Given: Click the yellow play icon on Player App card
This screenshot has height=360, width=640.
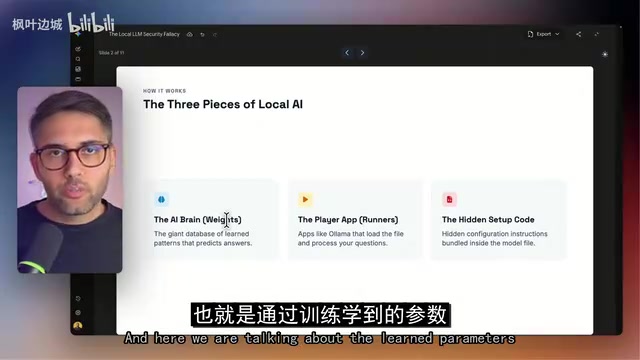Looking at the screenshot, I should point(305,200).
